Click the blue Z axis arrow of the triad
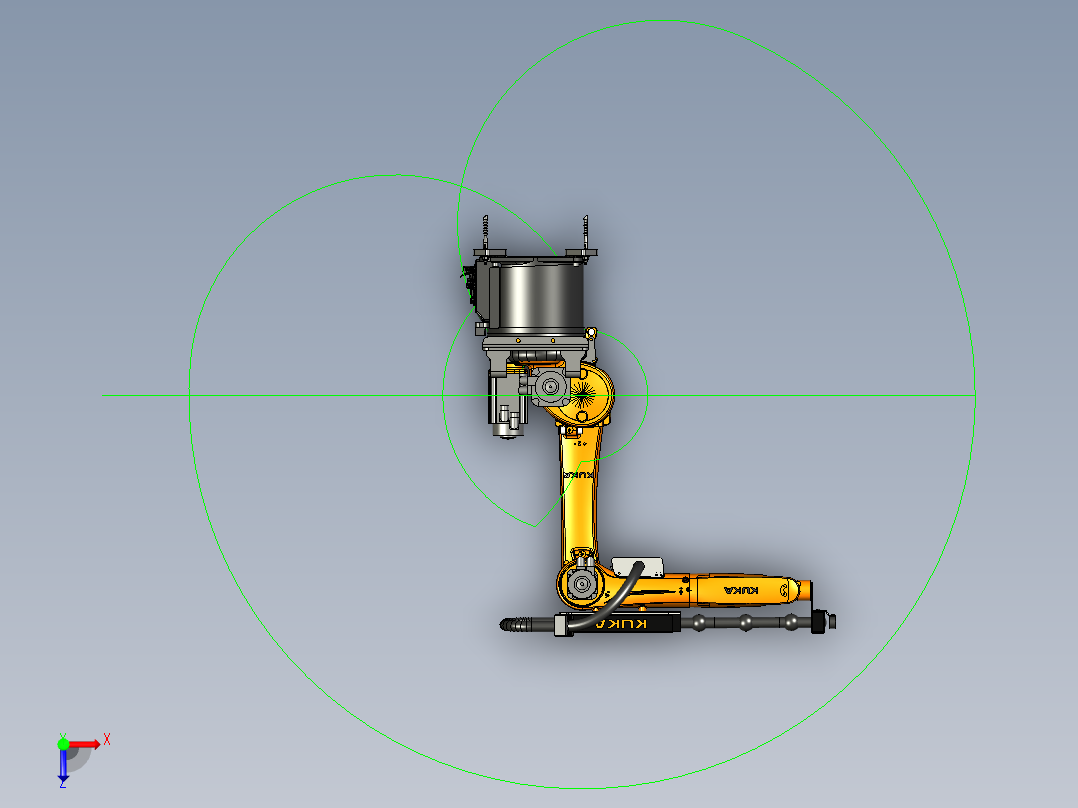This screenshot has width=1078, height=808. [63, 765]
